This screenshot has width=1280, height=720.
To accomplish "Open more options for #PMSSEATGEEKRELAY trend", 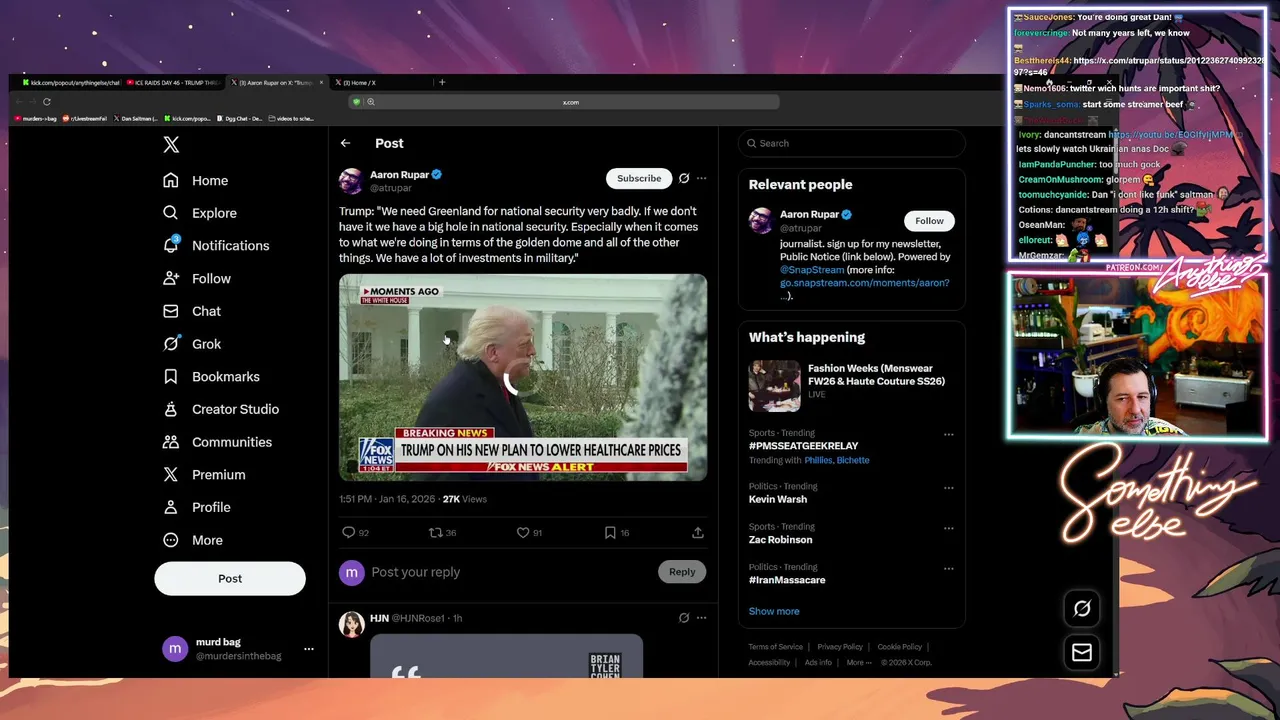I will pos(948,435).
